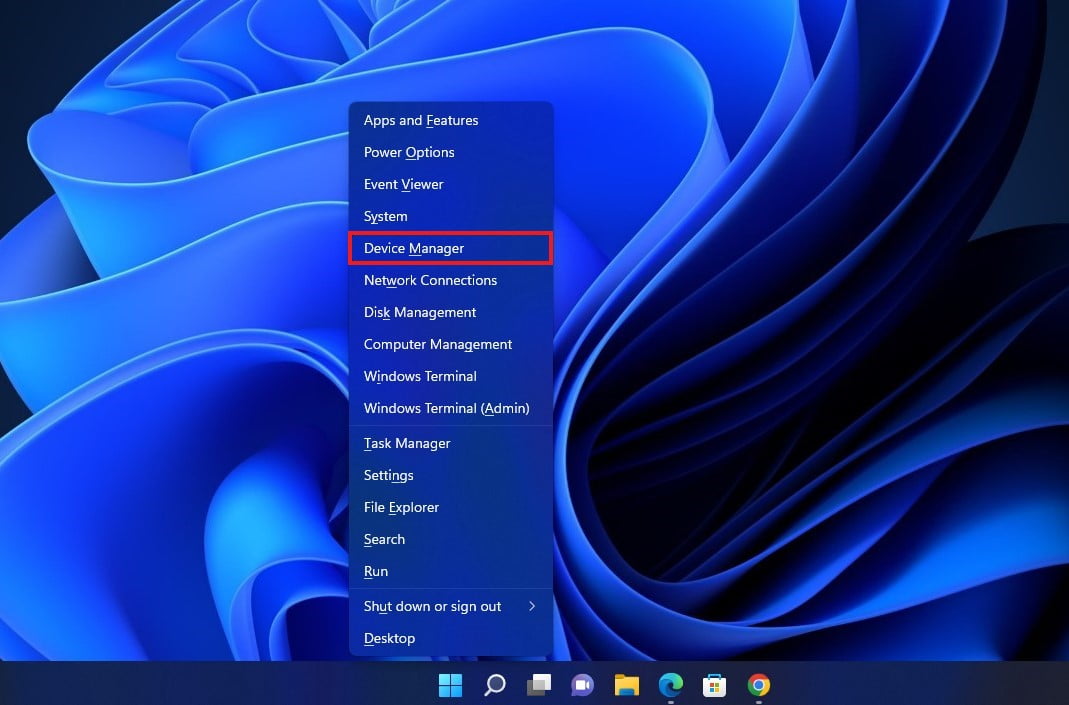Open File Explorer folder icon in taskbar
Screen dimensions: 1069x705
627,685
